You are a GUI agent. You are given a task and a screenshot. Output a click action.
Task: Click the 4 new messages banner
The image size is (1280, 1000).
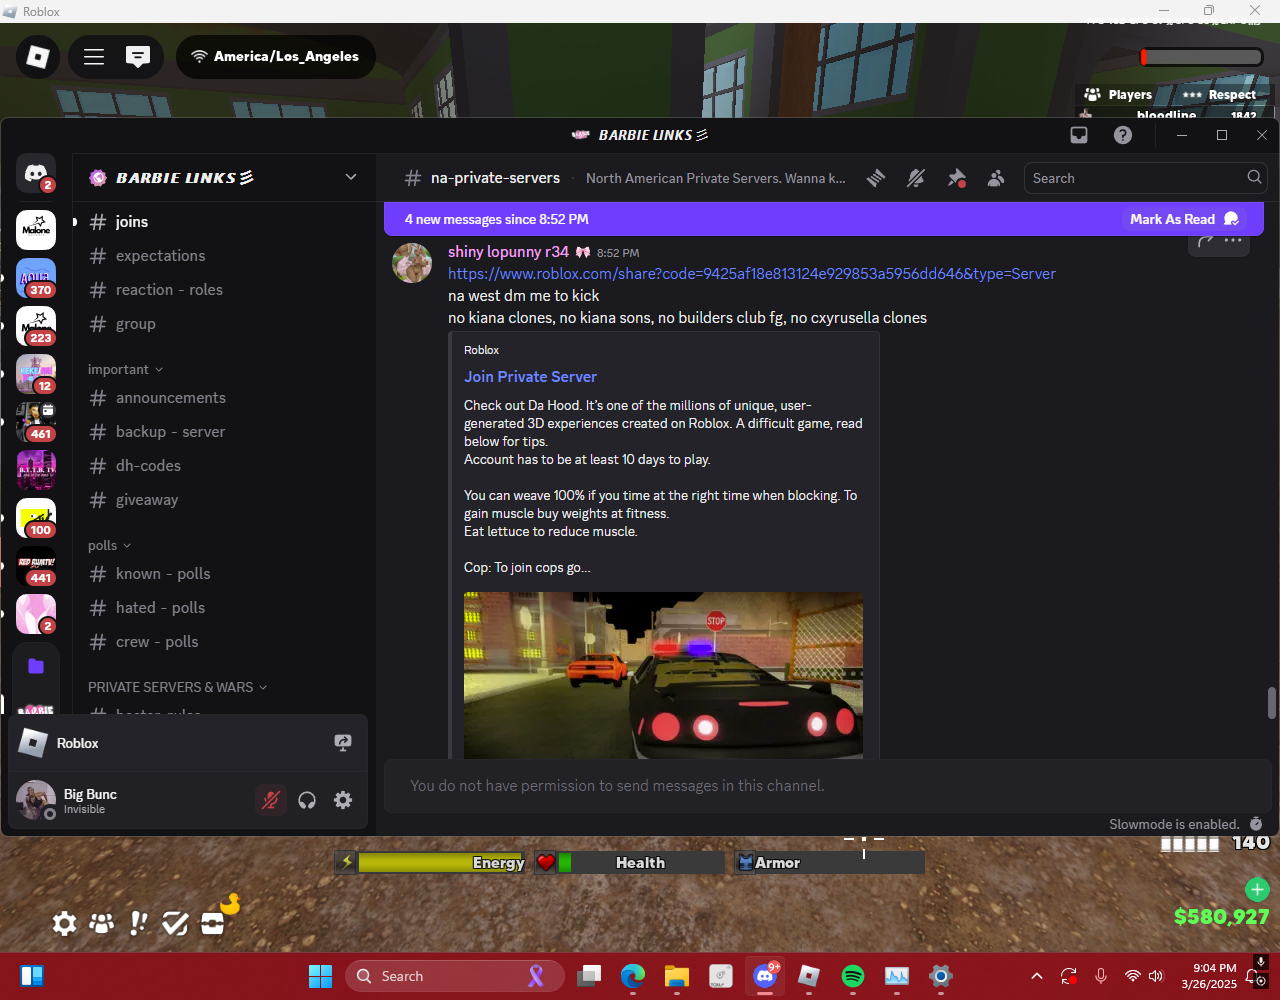(x=824, y=219)
